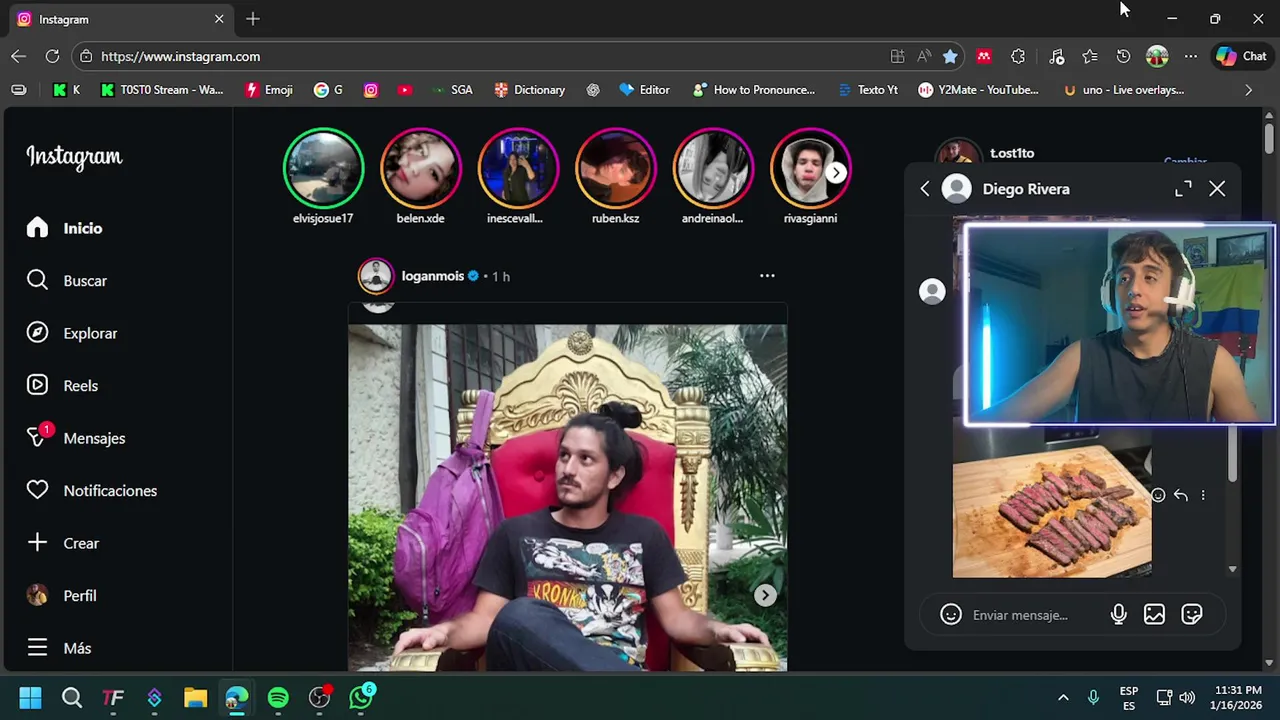Viewport: 1280px width, 720px height.
Task: Open File Explorer from taskbar
Action: [195, 697]
